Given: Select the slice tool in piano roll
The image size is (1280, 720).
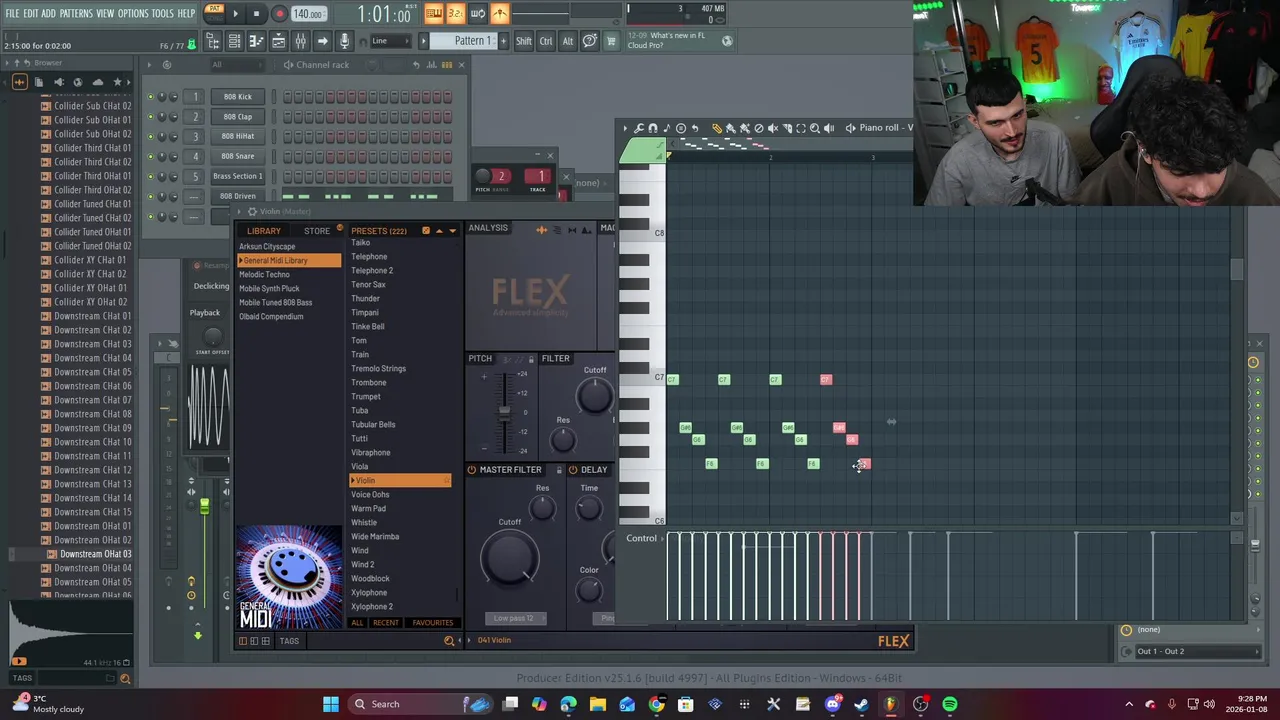Looking at the screenshot, I should (787, 128).
